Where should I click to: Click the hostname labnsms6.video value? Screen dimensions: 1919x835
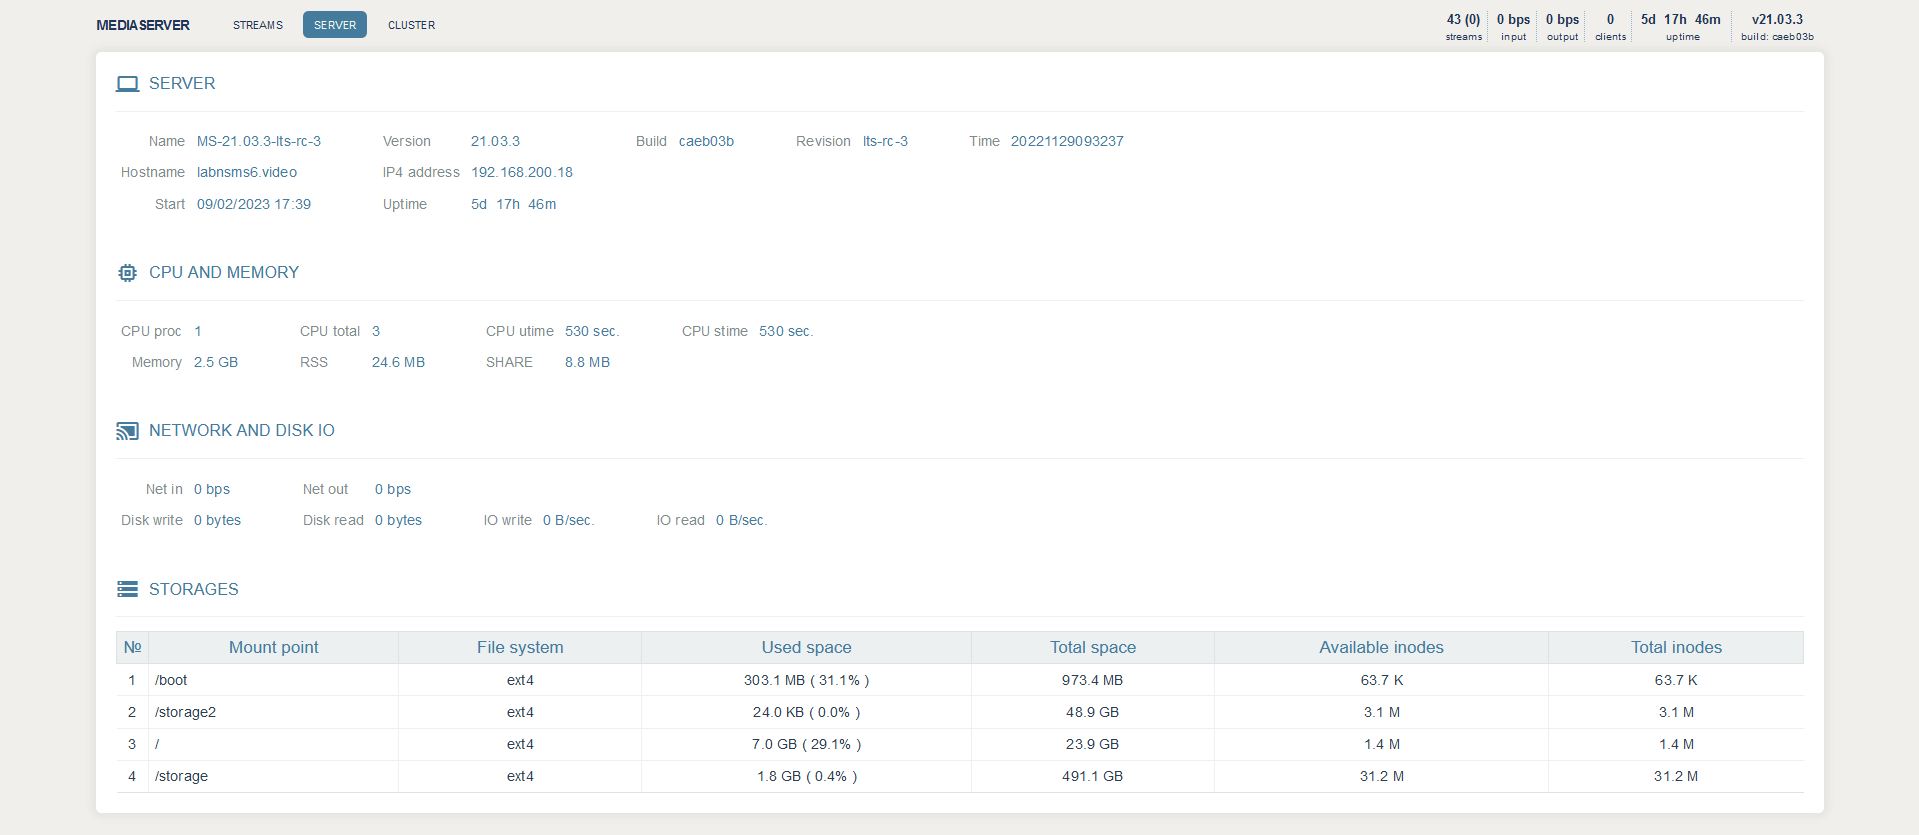[x=247, y=173]
